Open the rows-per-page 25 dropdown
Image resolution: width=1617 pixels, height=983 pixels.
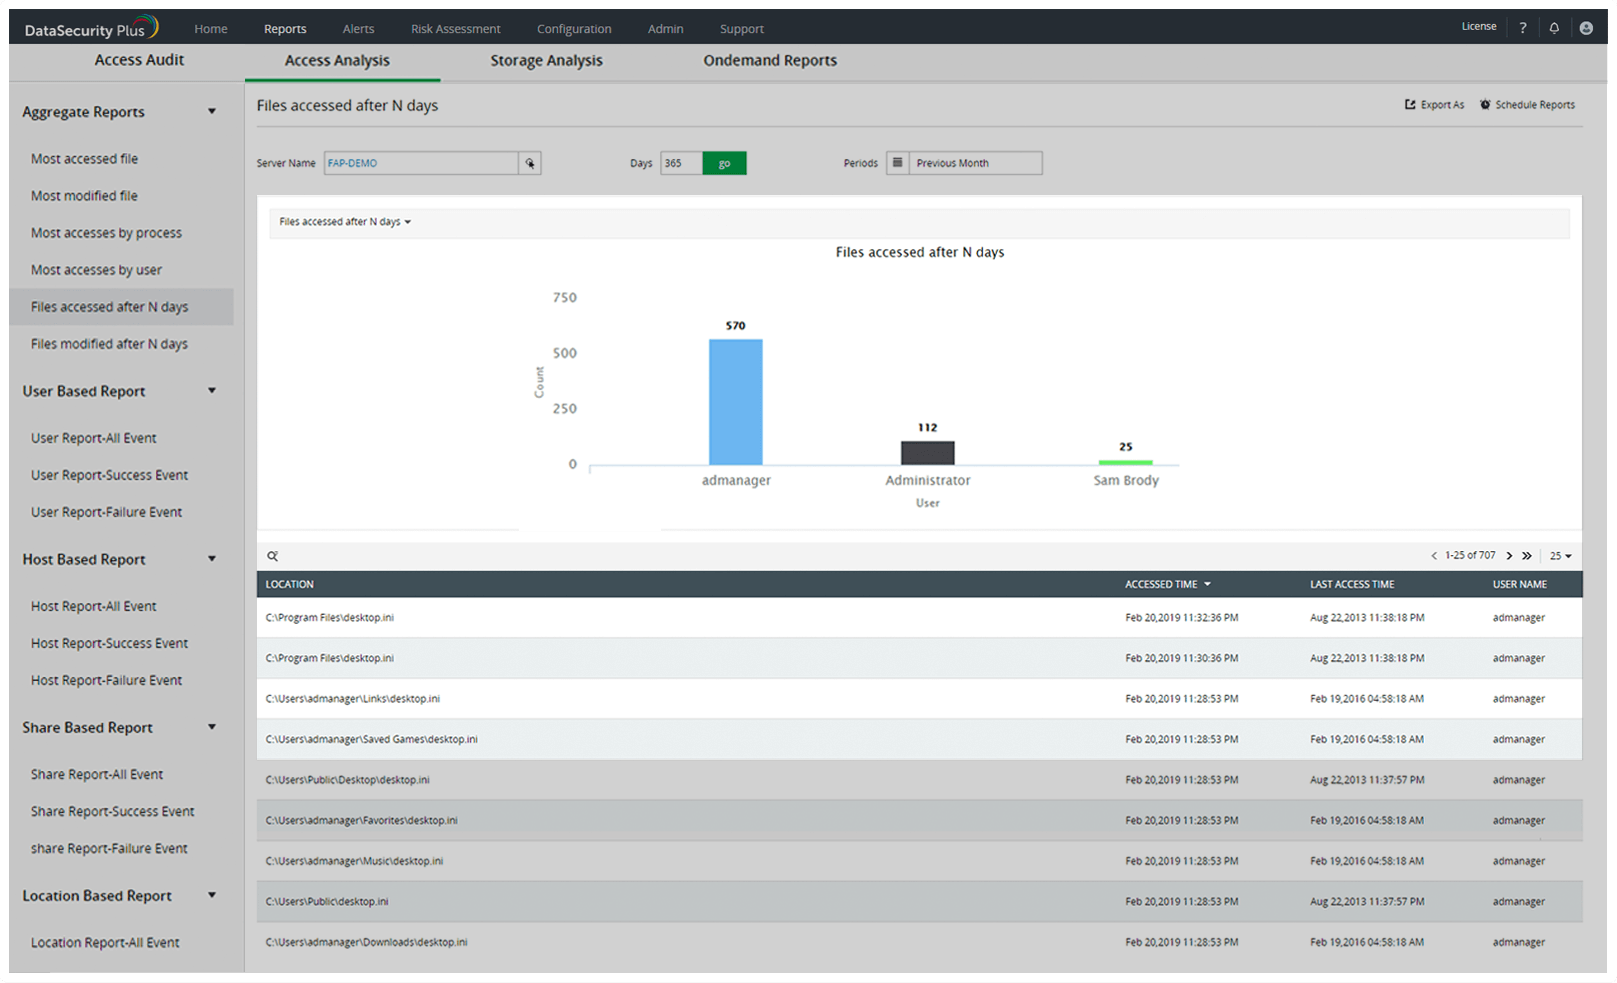(1560, 556)
